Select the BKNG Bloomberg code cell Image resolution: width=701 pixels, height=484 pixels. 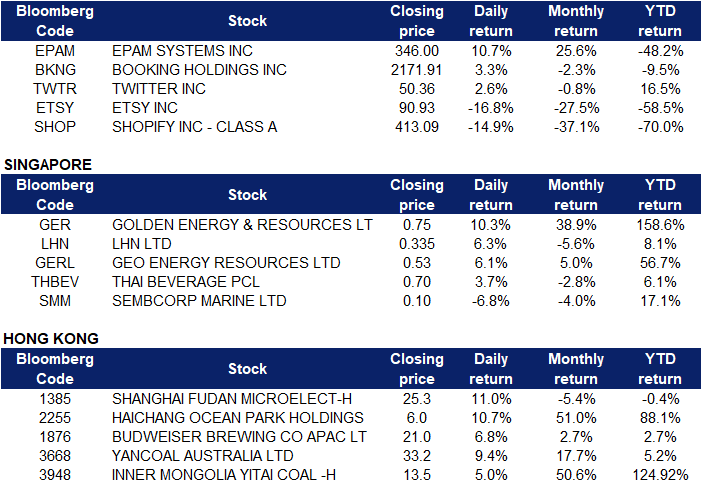(55, 70)
